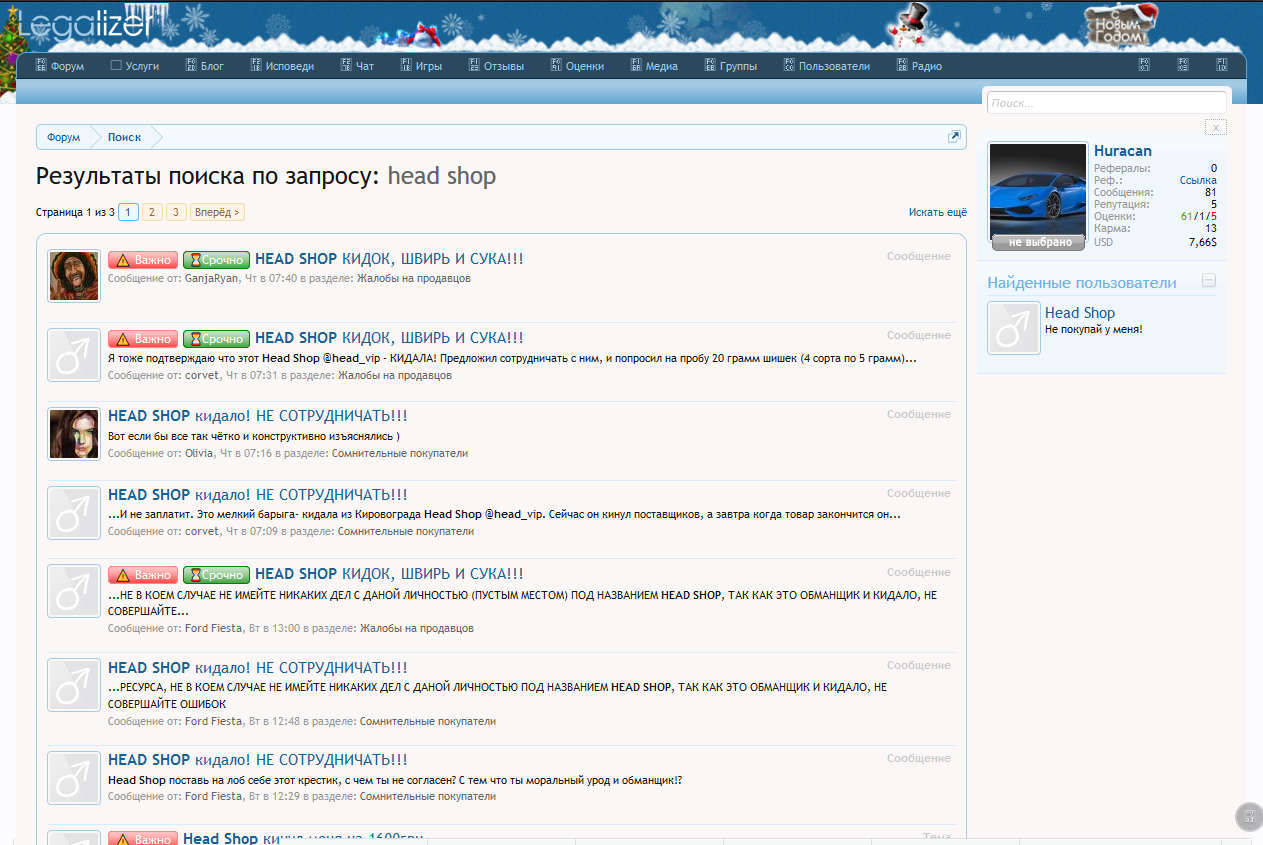Open Сомнительные покупатели in Olivia's result
Viewport: 1263px width, 845px height.
399,453
